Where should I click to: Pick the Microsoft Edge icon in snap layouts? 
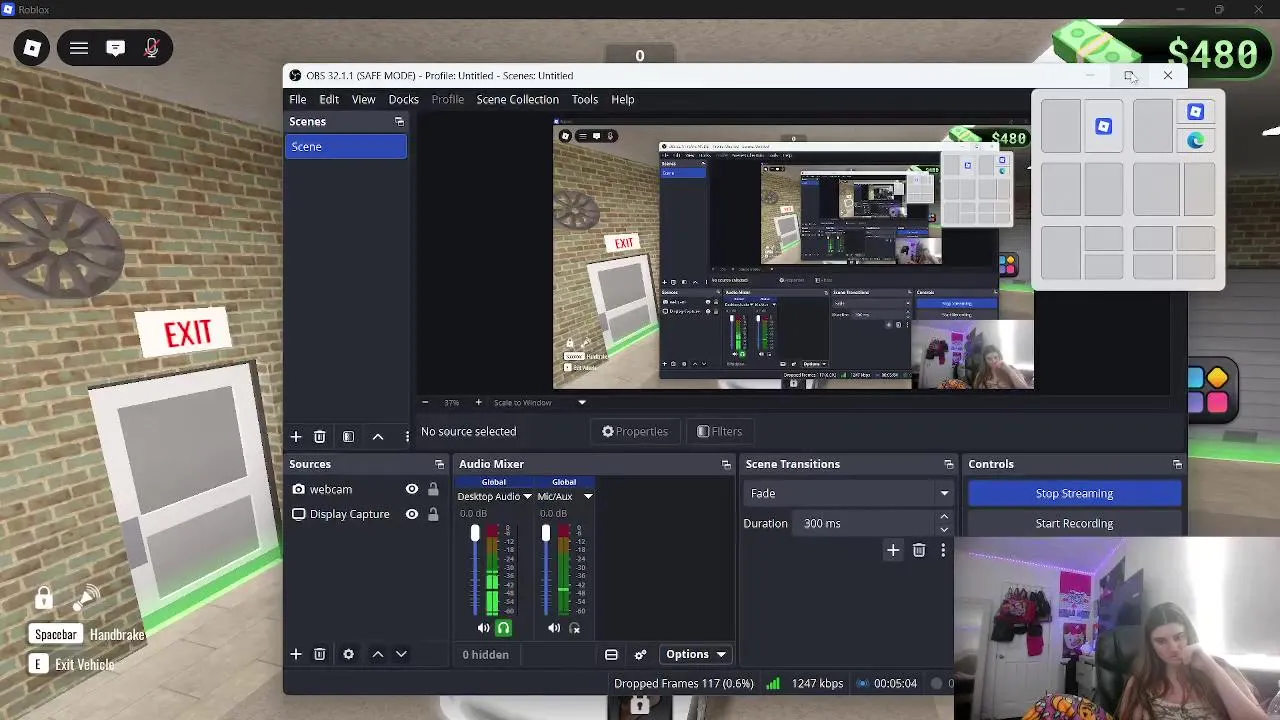pyautogui.click(x=1196, y=141)
